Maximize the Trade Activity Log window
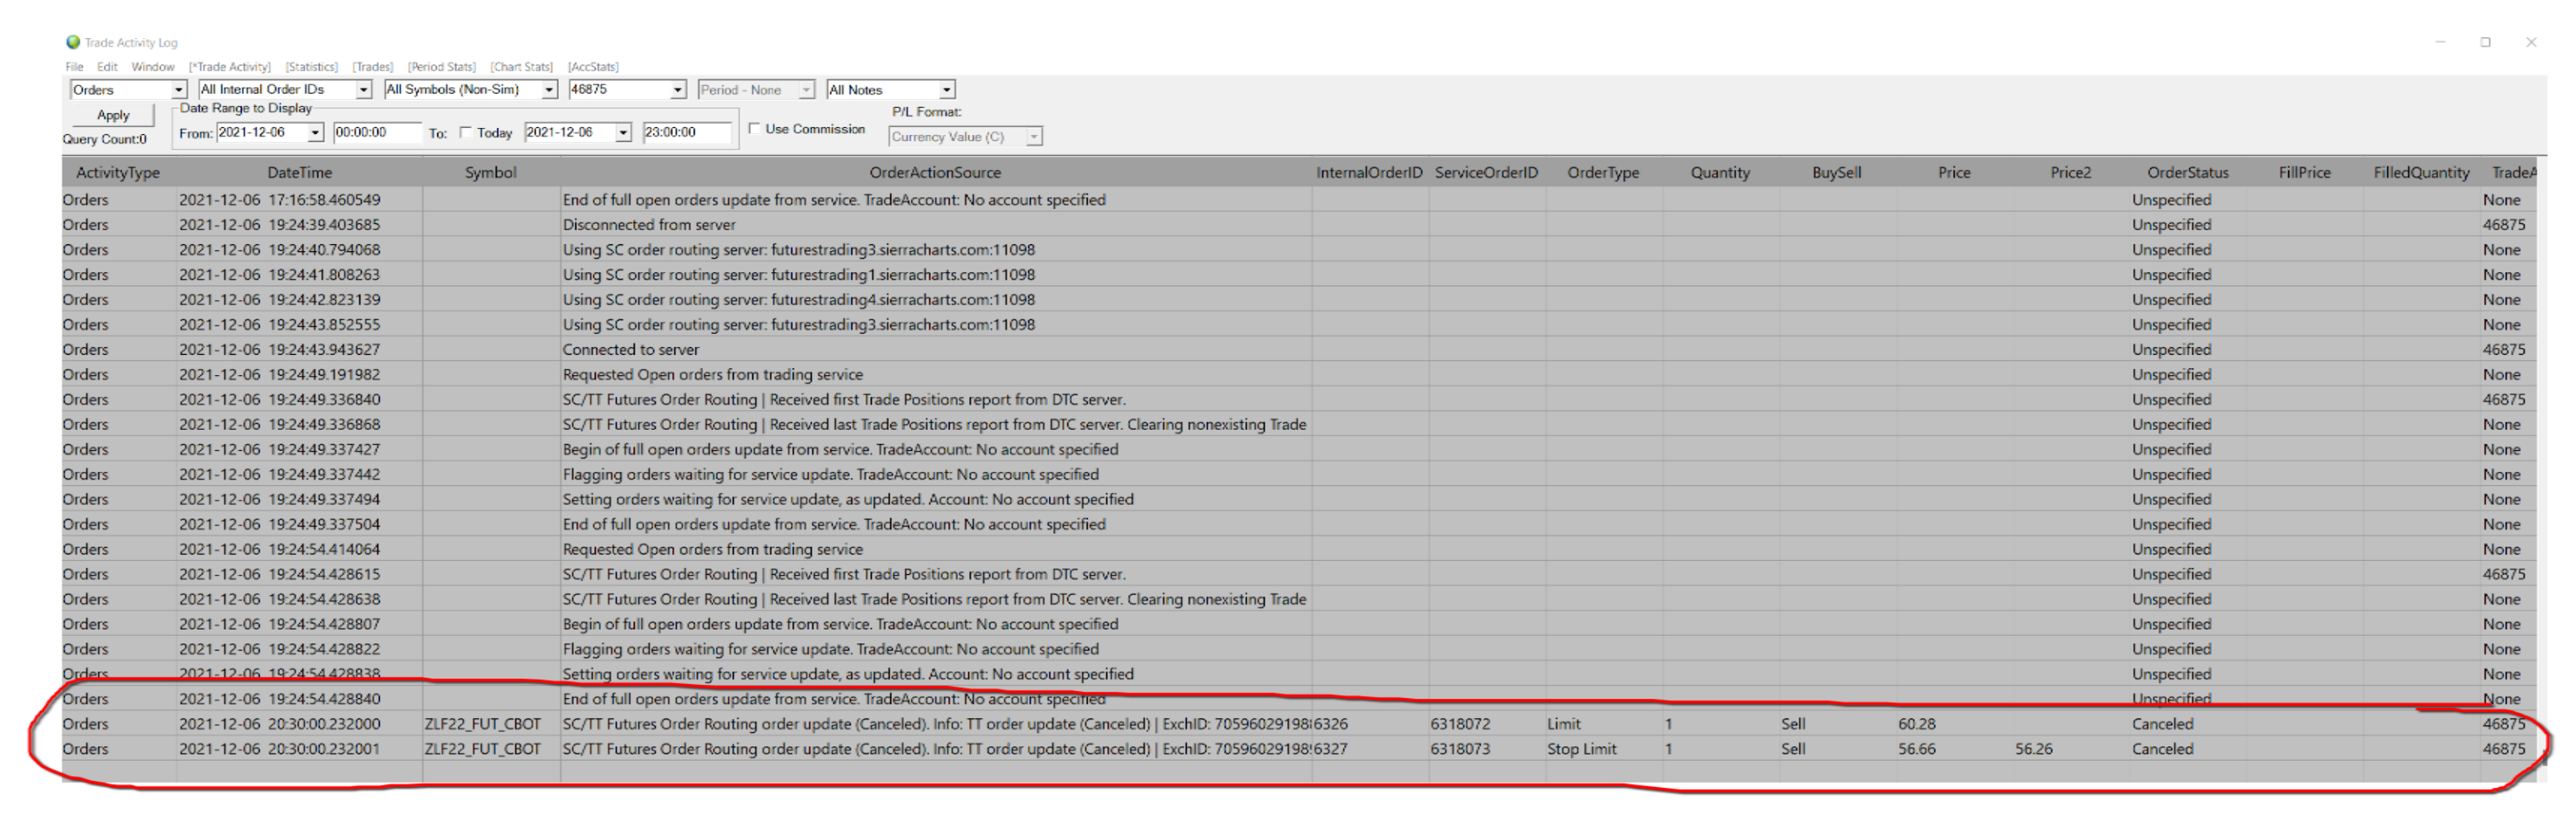2576x819 pixels. 2485,42
